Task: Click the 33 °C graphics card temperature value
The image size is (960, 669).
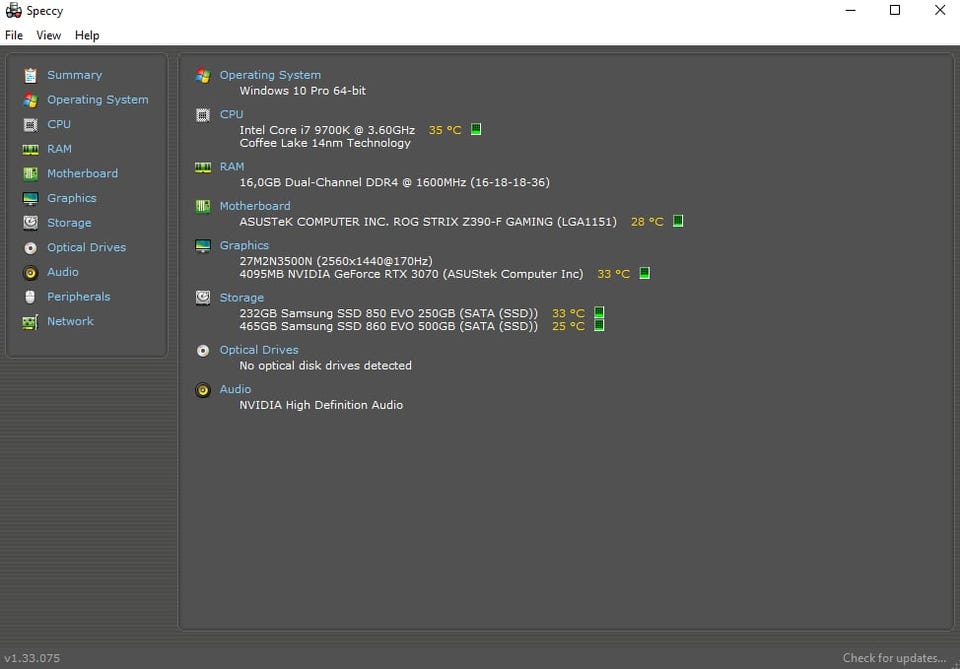Action: (613, 274)
